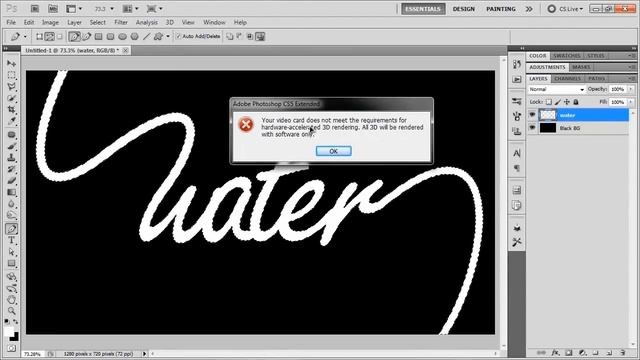The width and height of the screenshot is (640, 360).
Task: Select the Zoom tool
Action: click(x=11, y=311)
